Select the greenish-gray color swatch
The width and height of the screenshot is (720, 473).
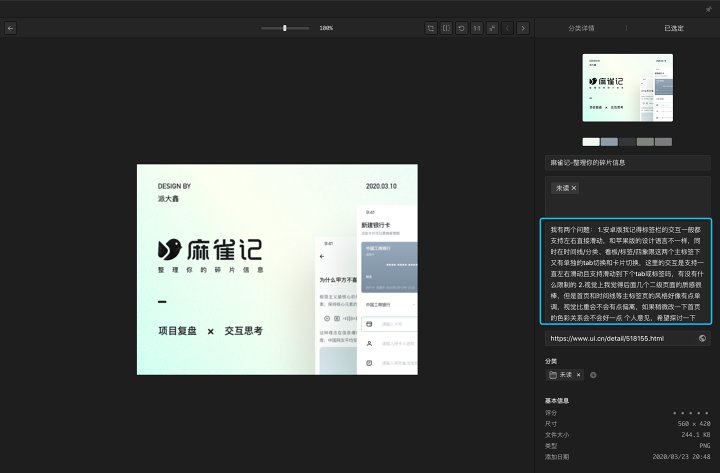point(645,142)
